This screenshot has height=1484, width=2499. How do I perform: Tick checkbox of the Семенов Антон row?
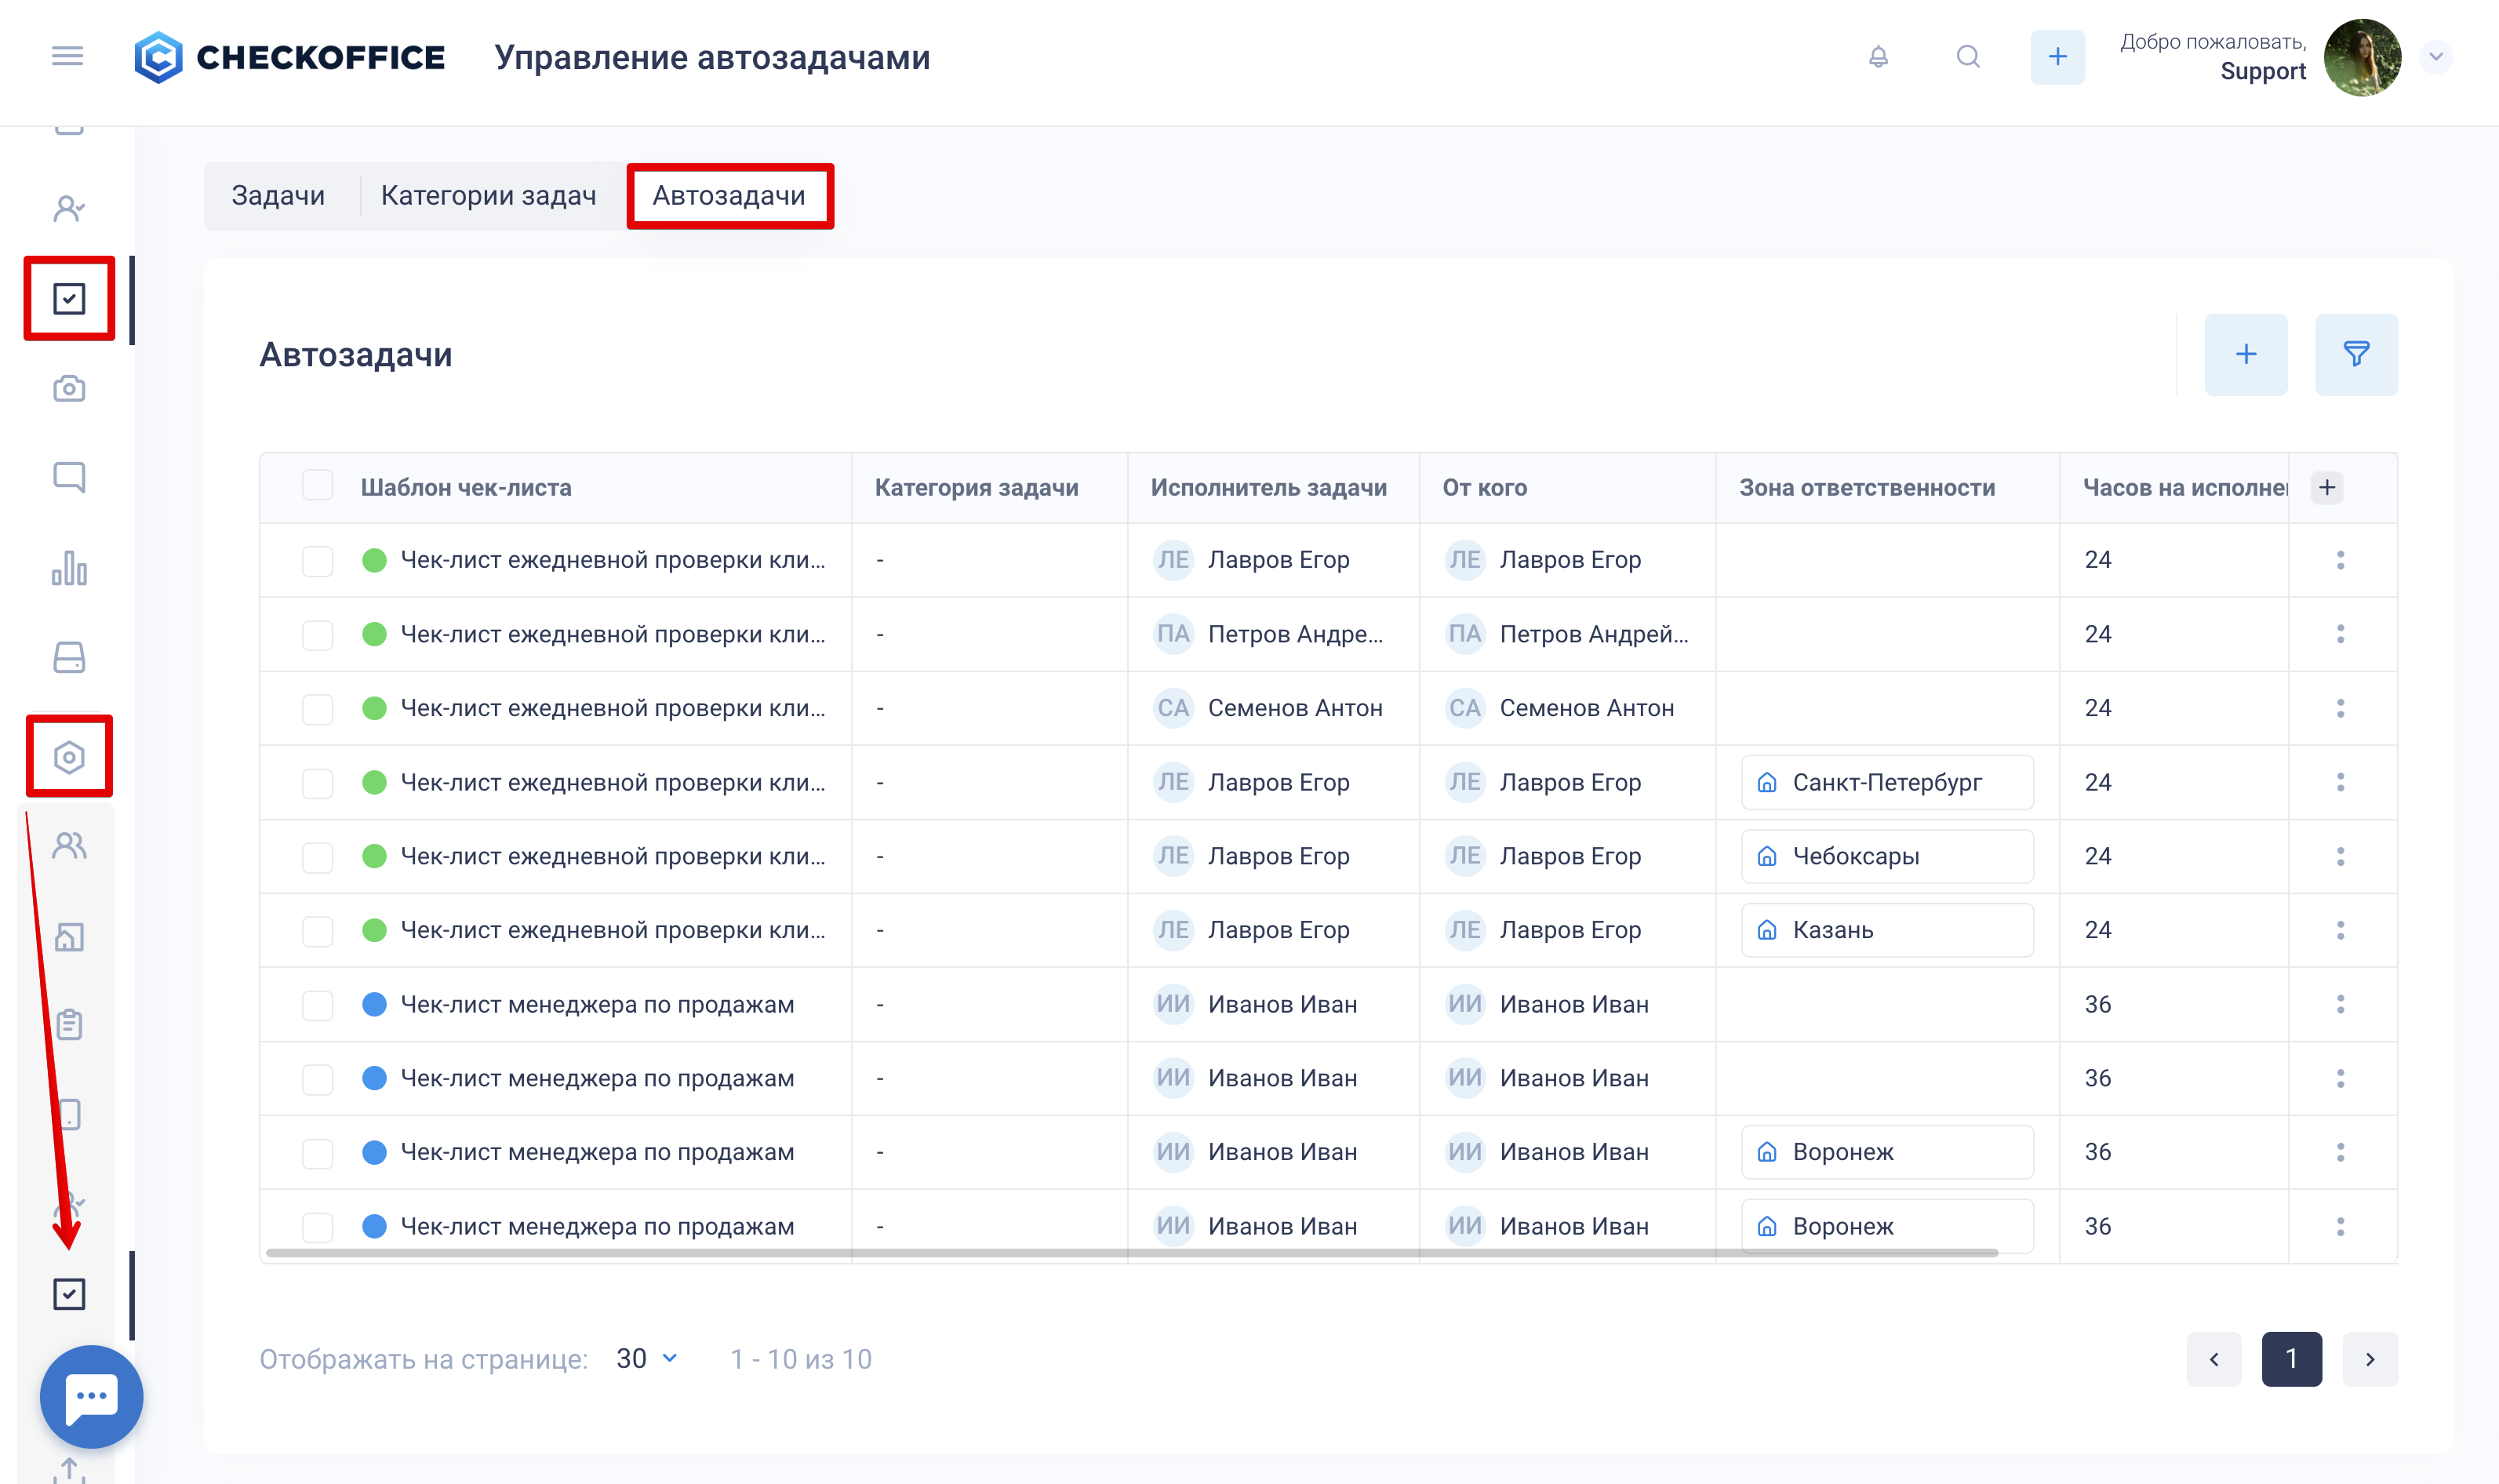tap(317, 708)
